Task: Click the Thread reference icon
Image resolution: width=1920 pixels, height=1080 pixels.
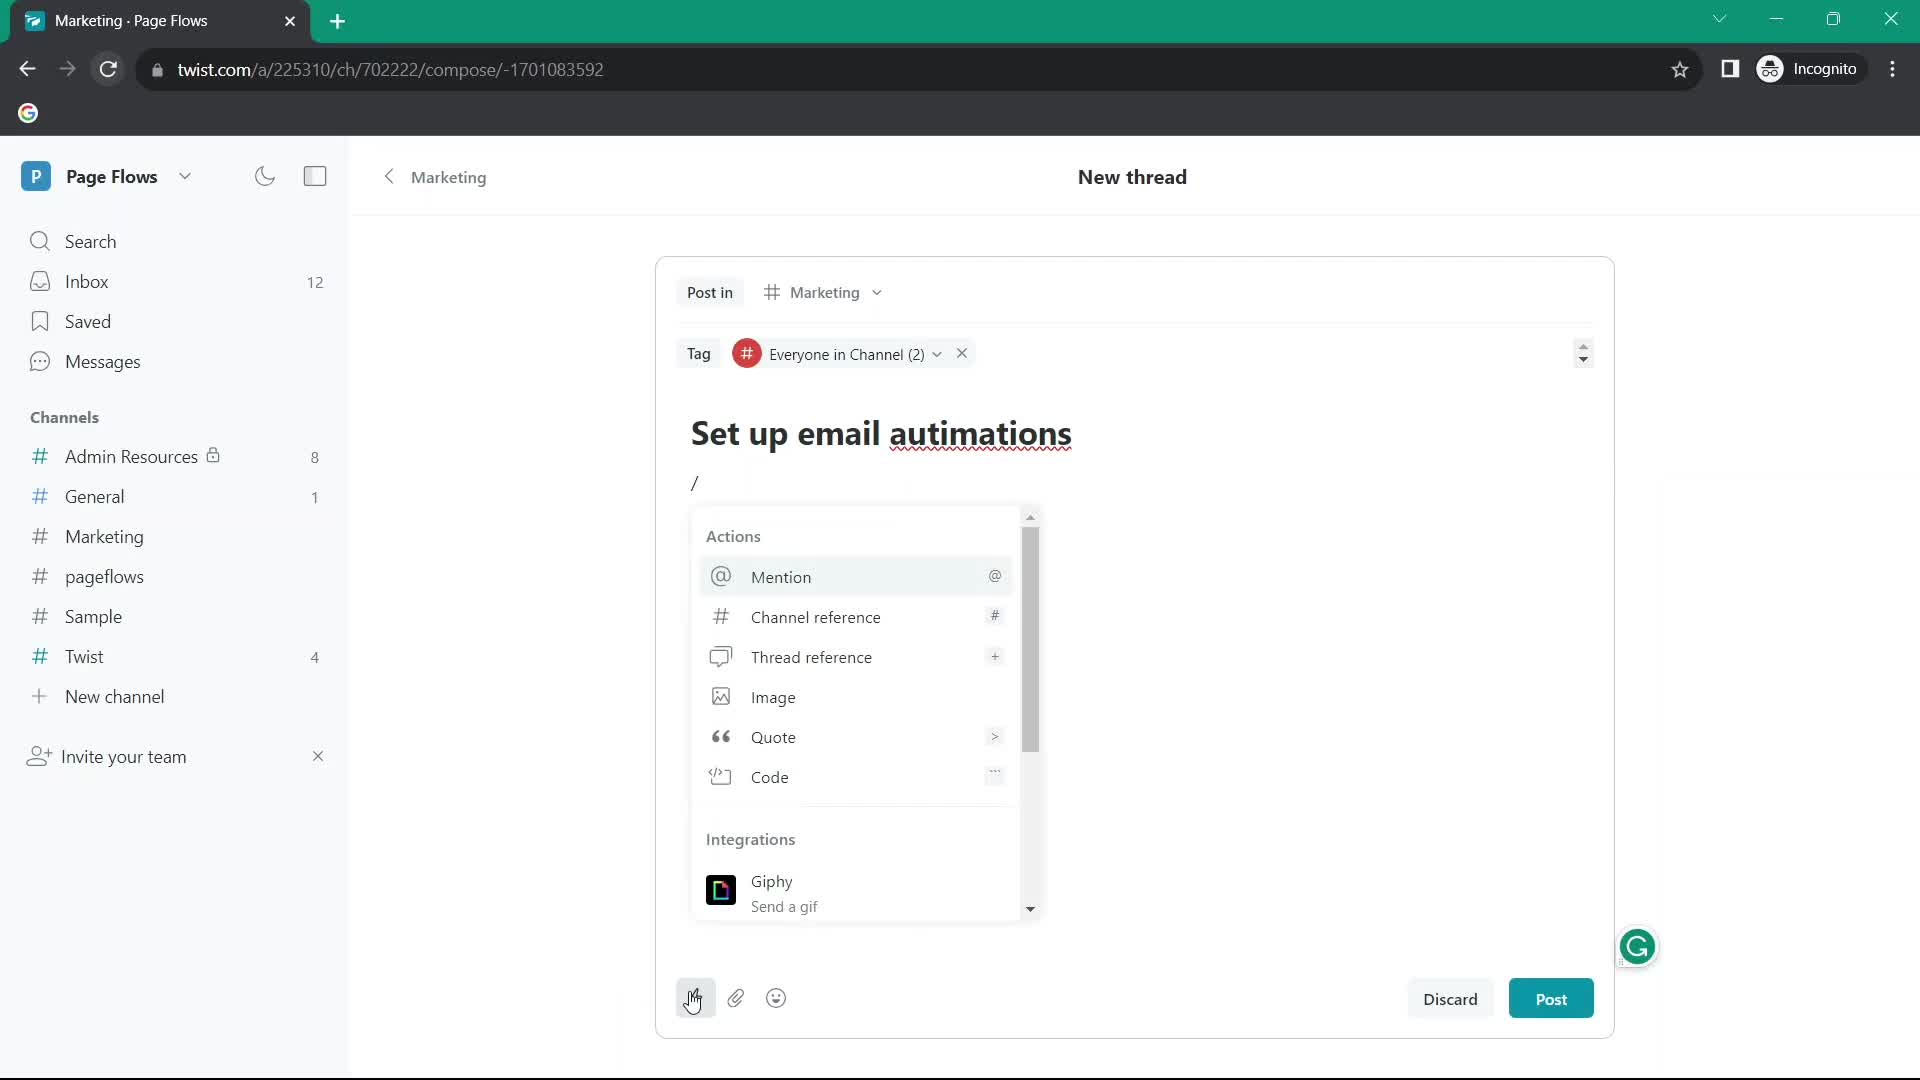Action: click(720, 657)
